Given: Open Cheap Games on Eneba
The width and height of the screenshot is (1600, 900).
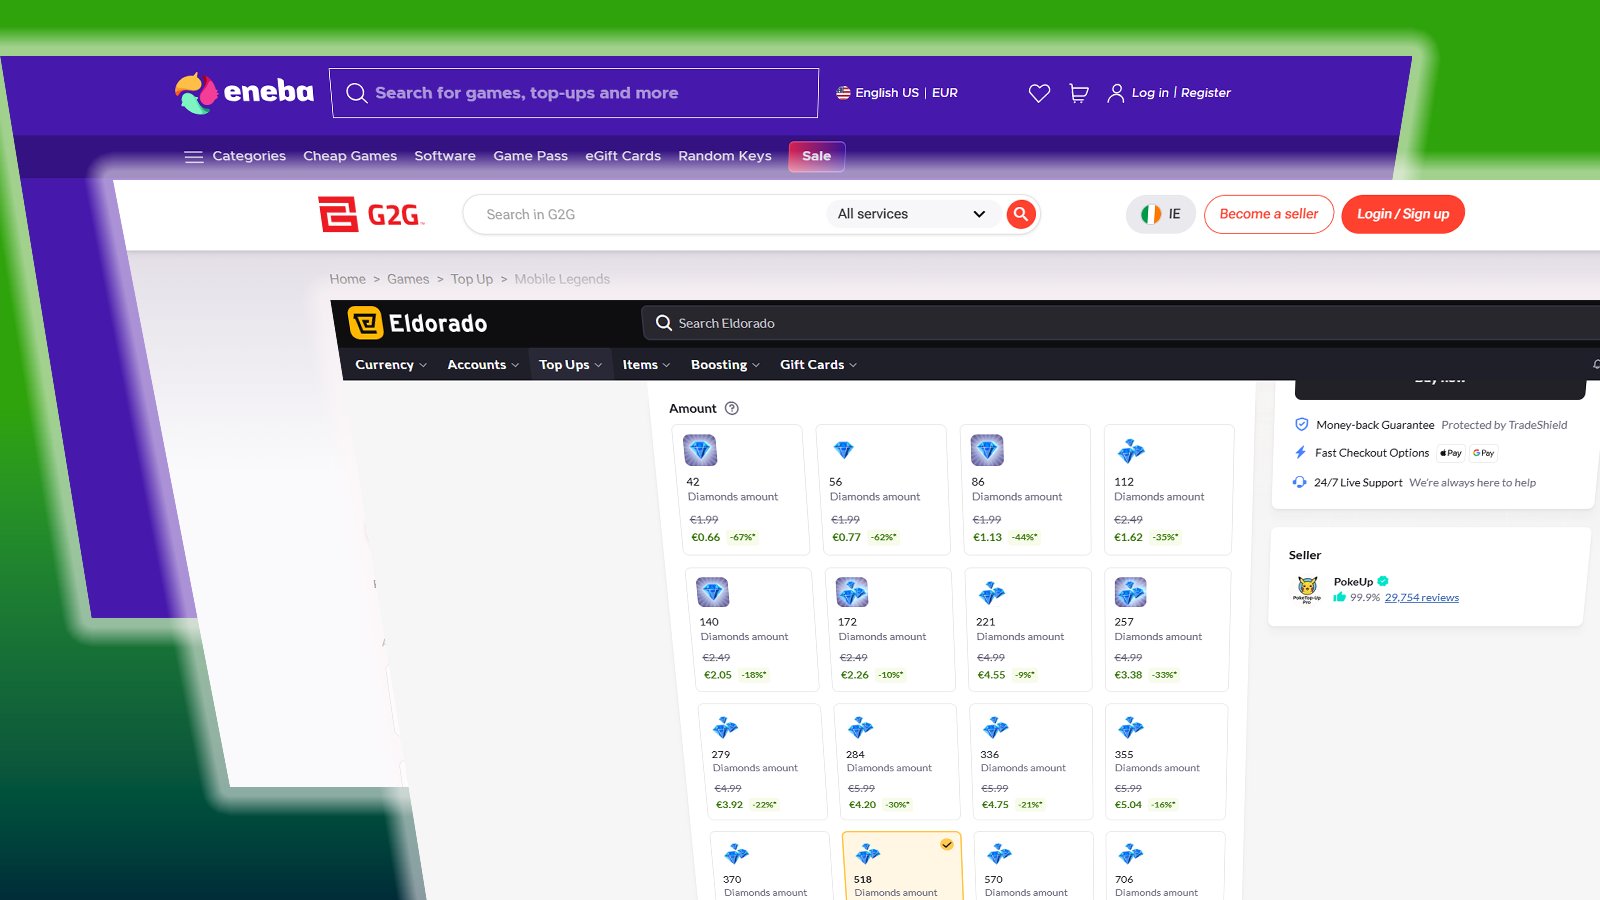Looking at the screenshot, I should point(350,156).
